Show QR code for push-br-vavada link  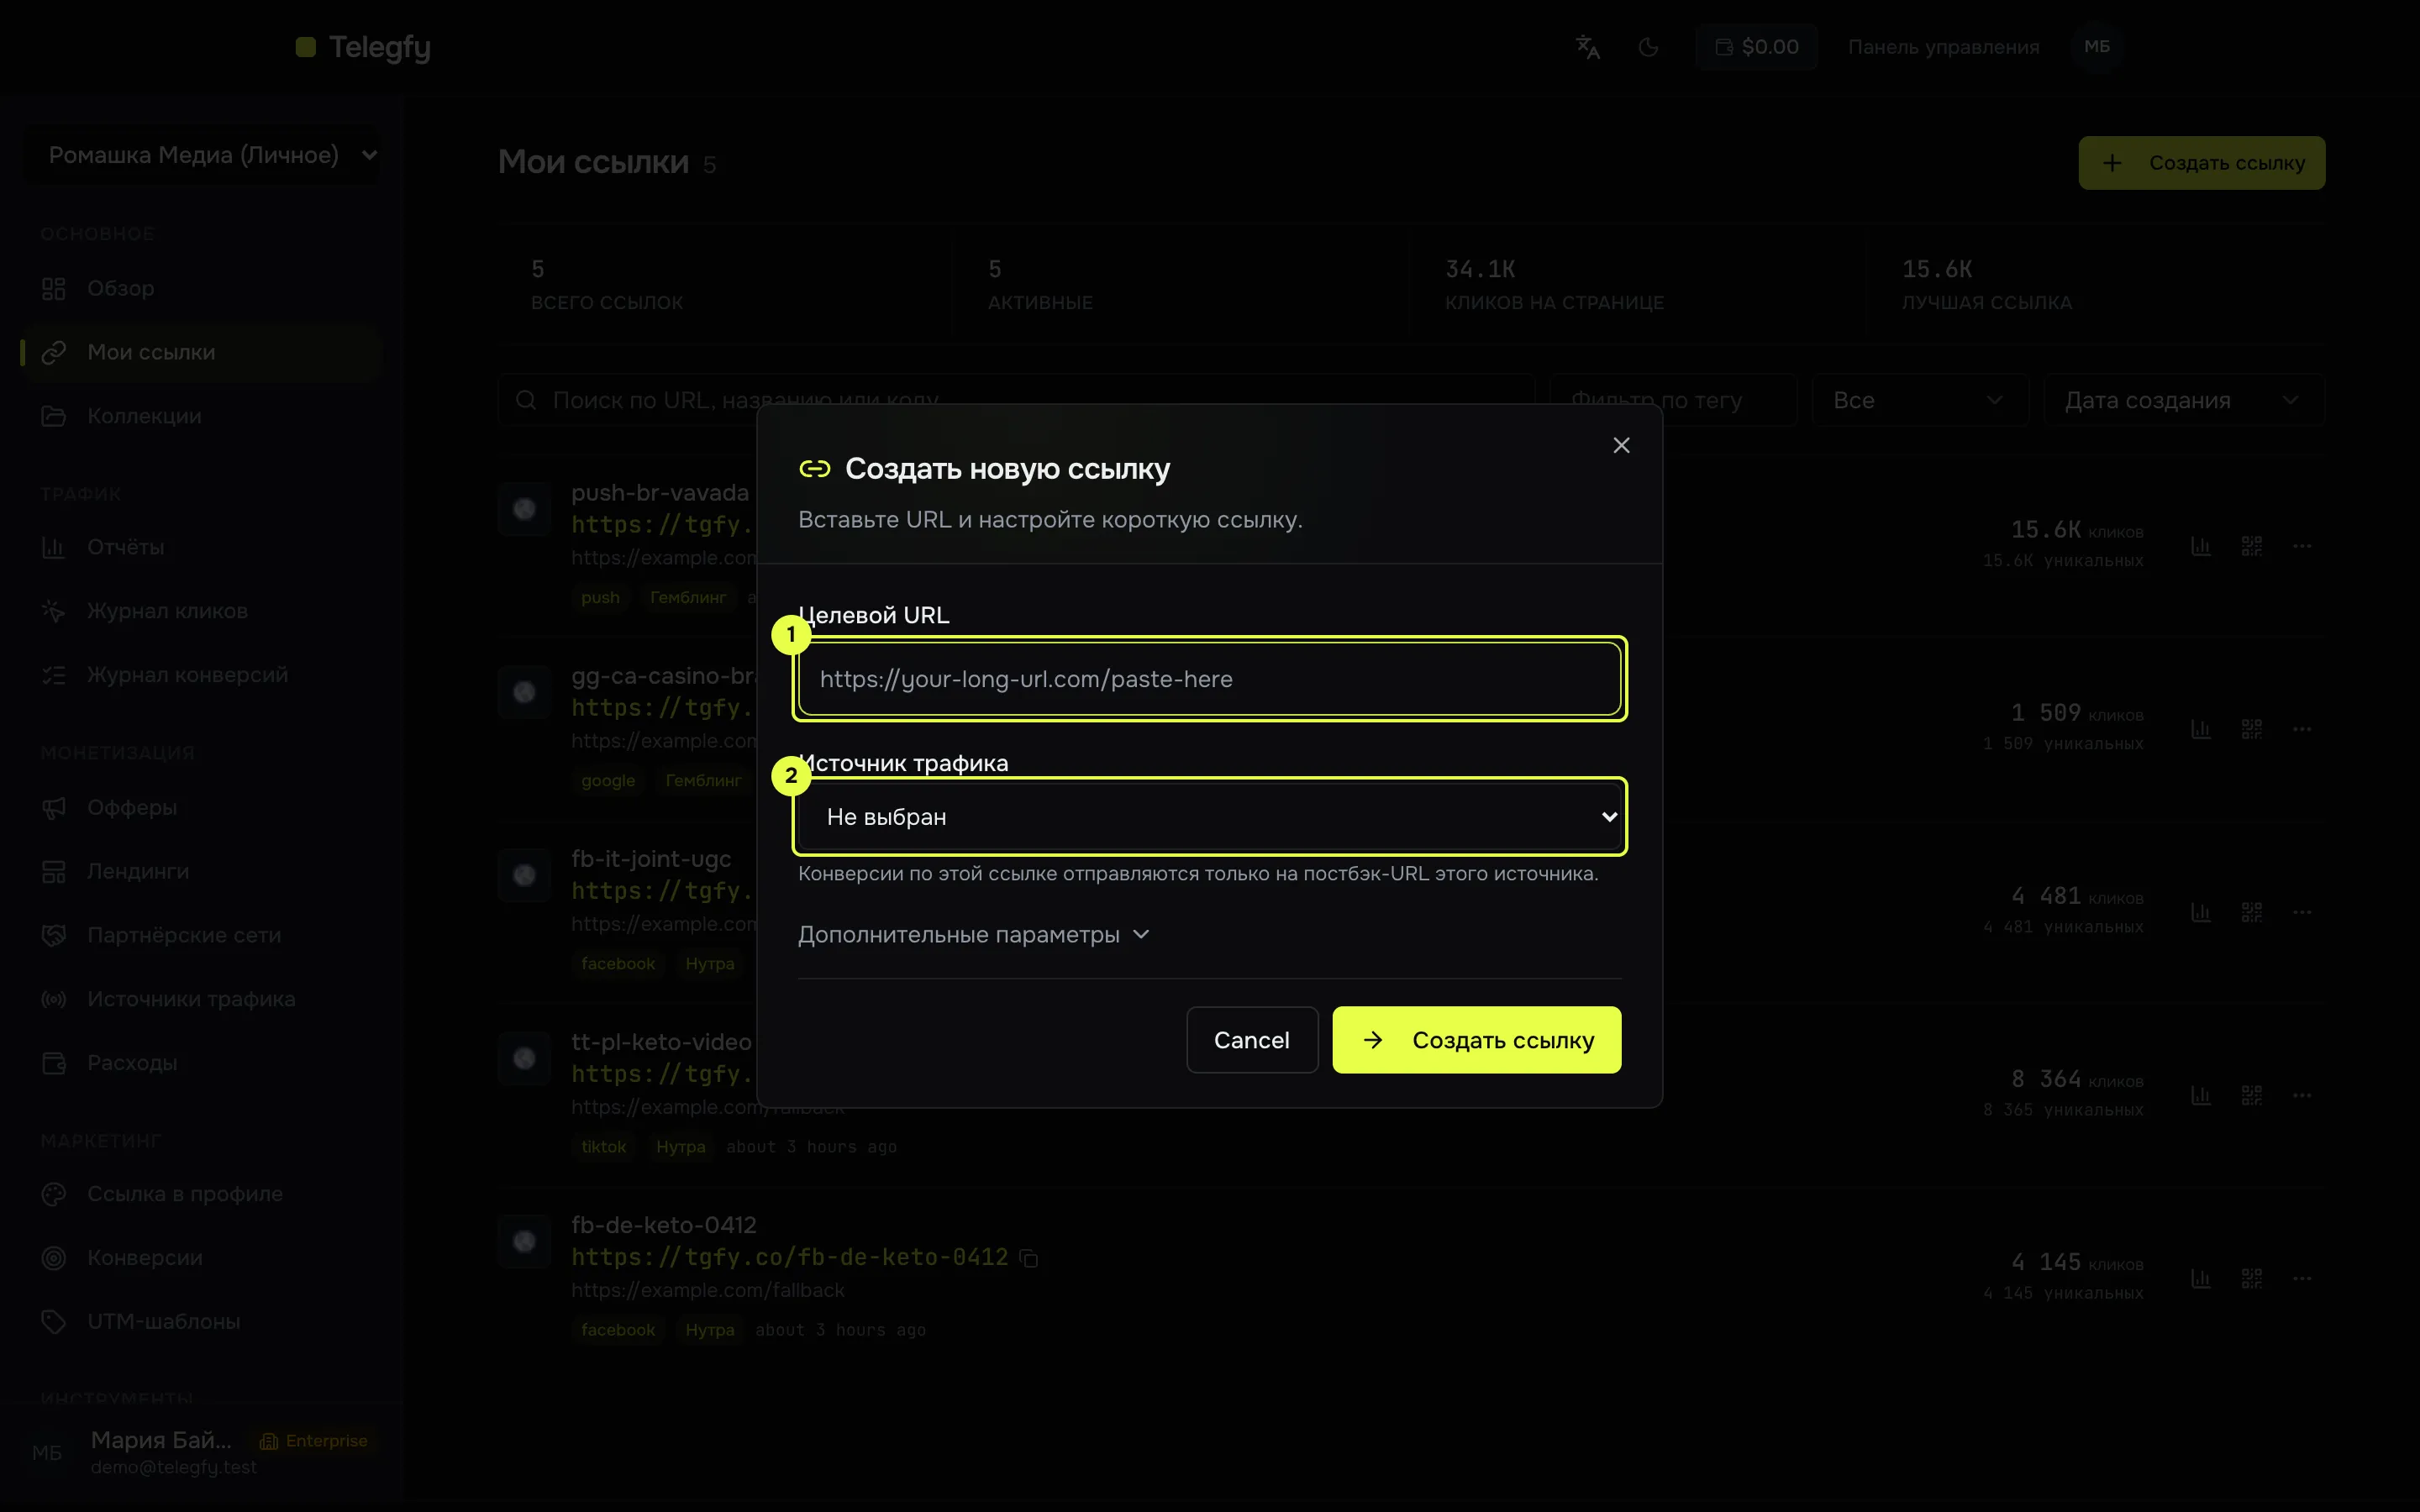(2251, 546)
